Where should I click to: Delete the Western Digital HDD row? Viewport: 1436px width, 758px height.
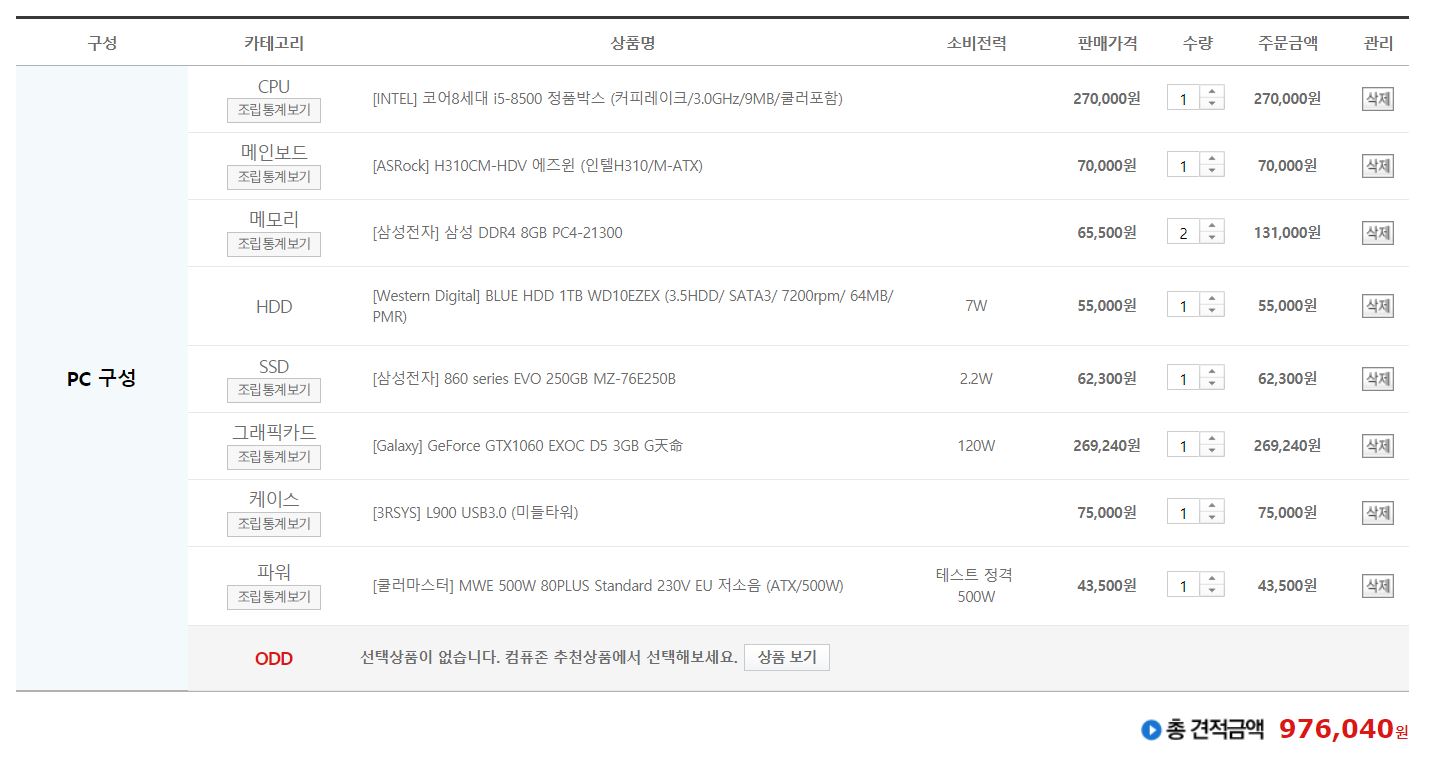tap(1377, 306)
